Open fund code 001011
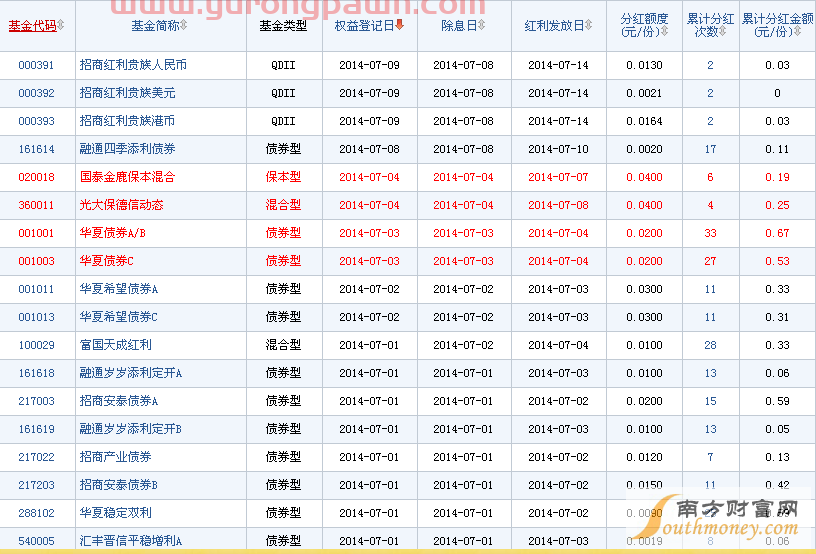Image resolution: width=816 pixels, height=554 pixels. click(x=36, y=290)
